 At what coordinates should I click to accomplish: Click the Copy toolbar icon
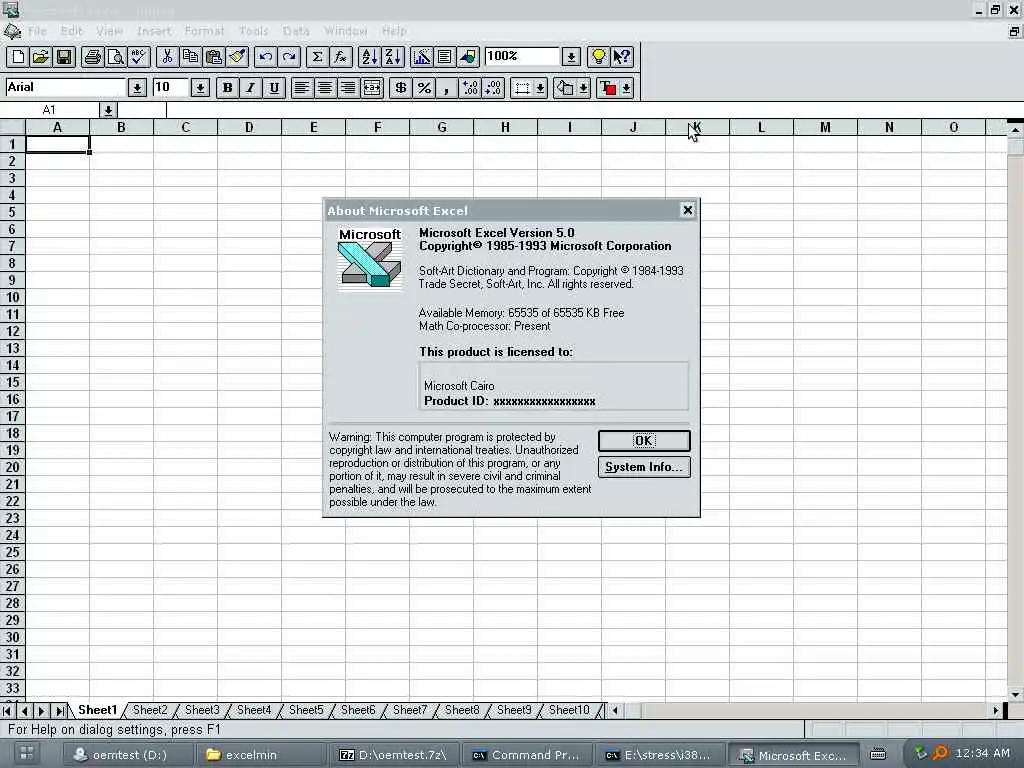191,57
